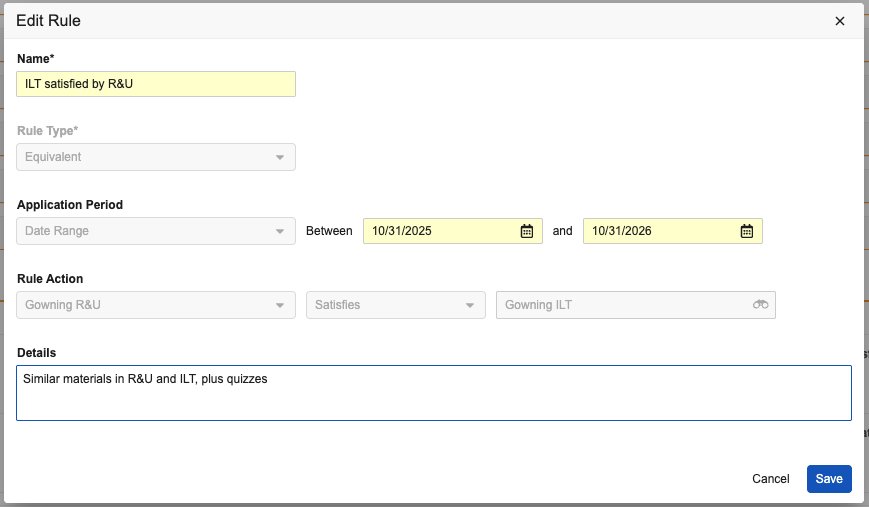Screen dimensions: 869x507
Task: Focus the Name field containing ILT satisfied by R&U
Action: 156,84
